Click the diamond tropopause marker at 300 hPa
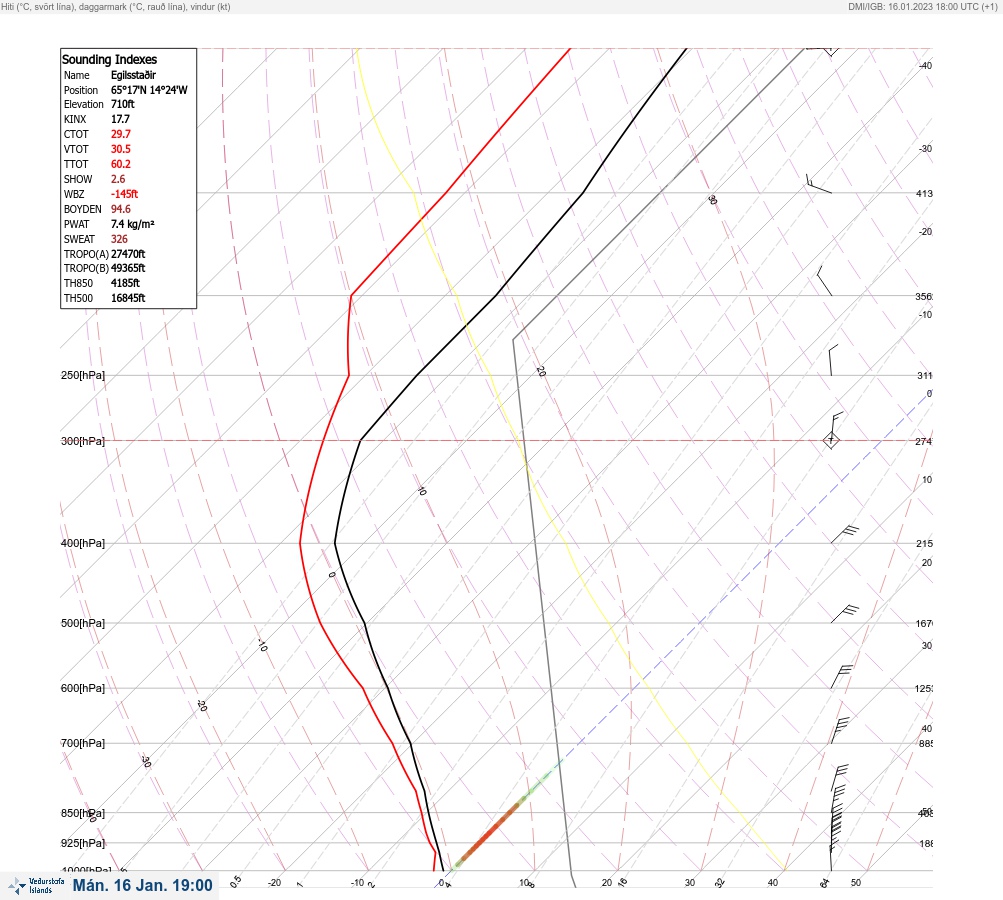1003x900 pixels. click(831, 440)
